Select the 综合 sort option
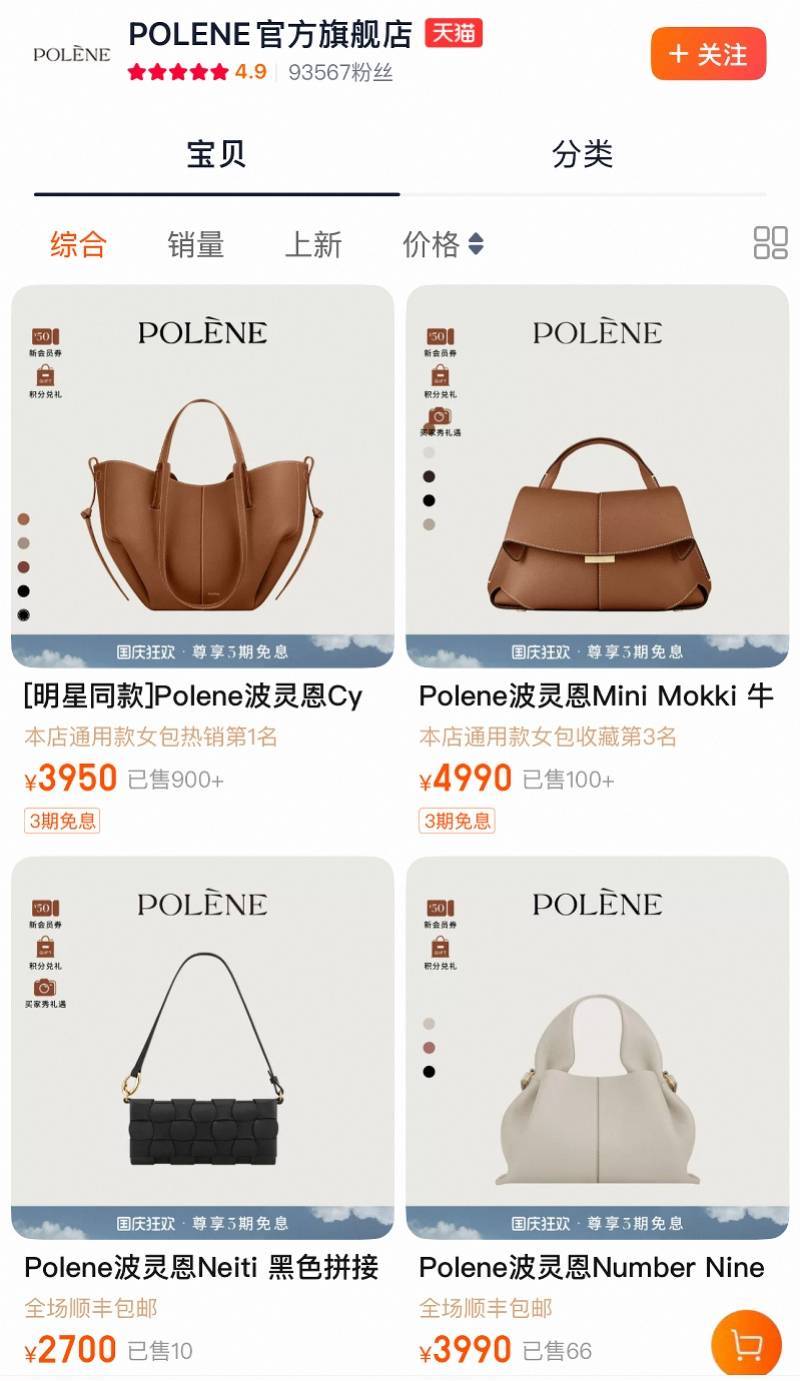This screenshot has height=1381, width=800. tap(79, 244)
